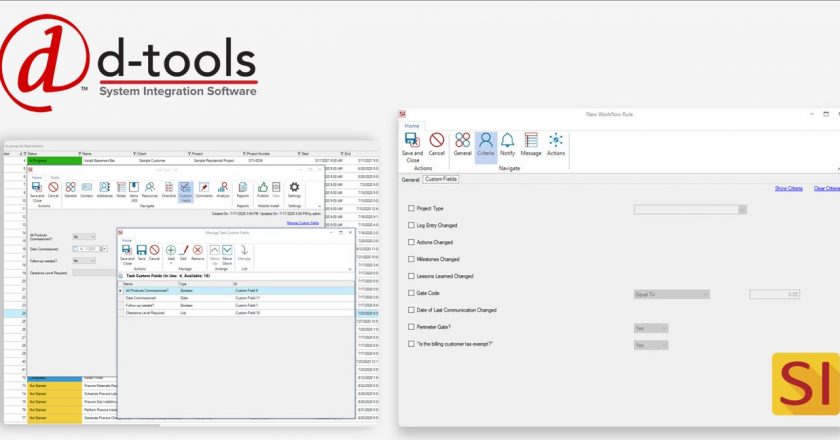
Task: Click Edit pencil icon in Manage Custom Fields
Action: point(184,252)
